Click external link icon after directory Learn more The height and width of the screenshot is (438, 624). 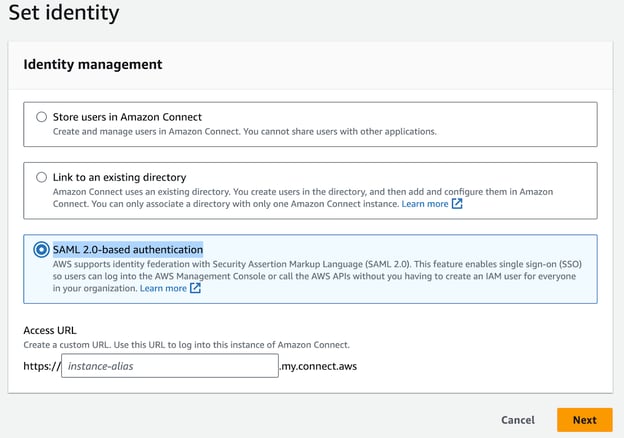click(x=457, y=204)
